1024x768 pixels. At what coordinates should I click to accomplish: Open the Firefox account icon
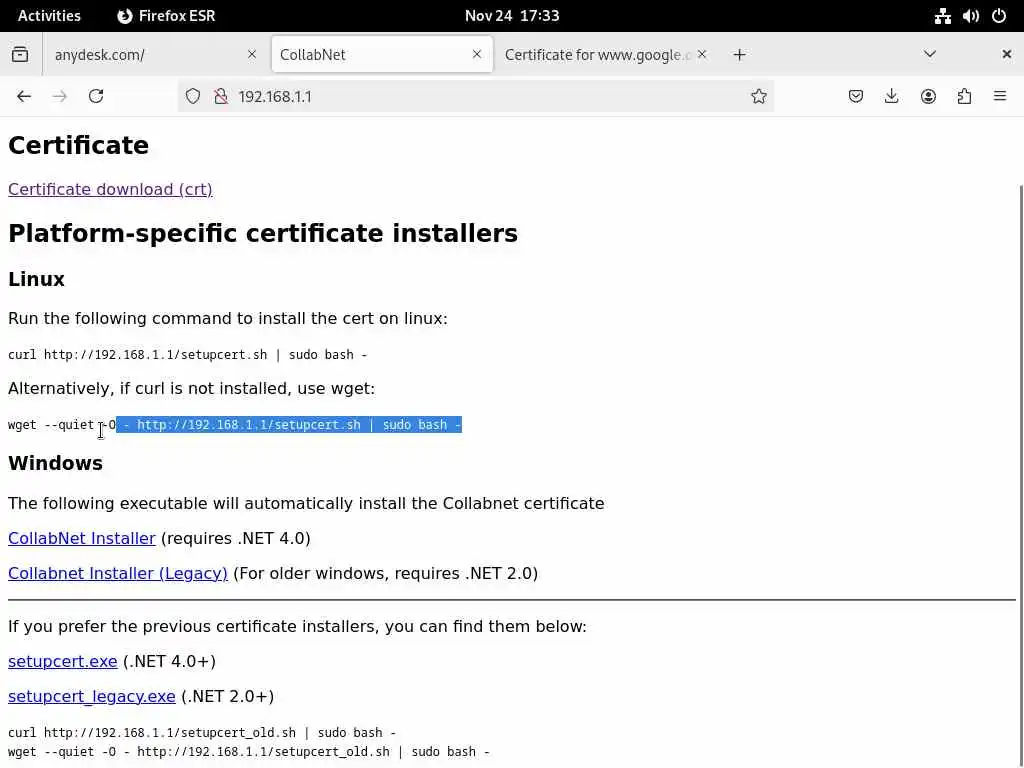pos(928,97)
